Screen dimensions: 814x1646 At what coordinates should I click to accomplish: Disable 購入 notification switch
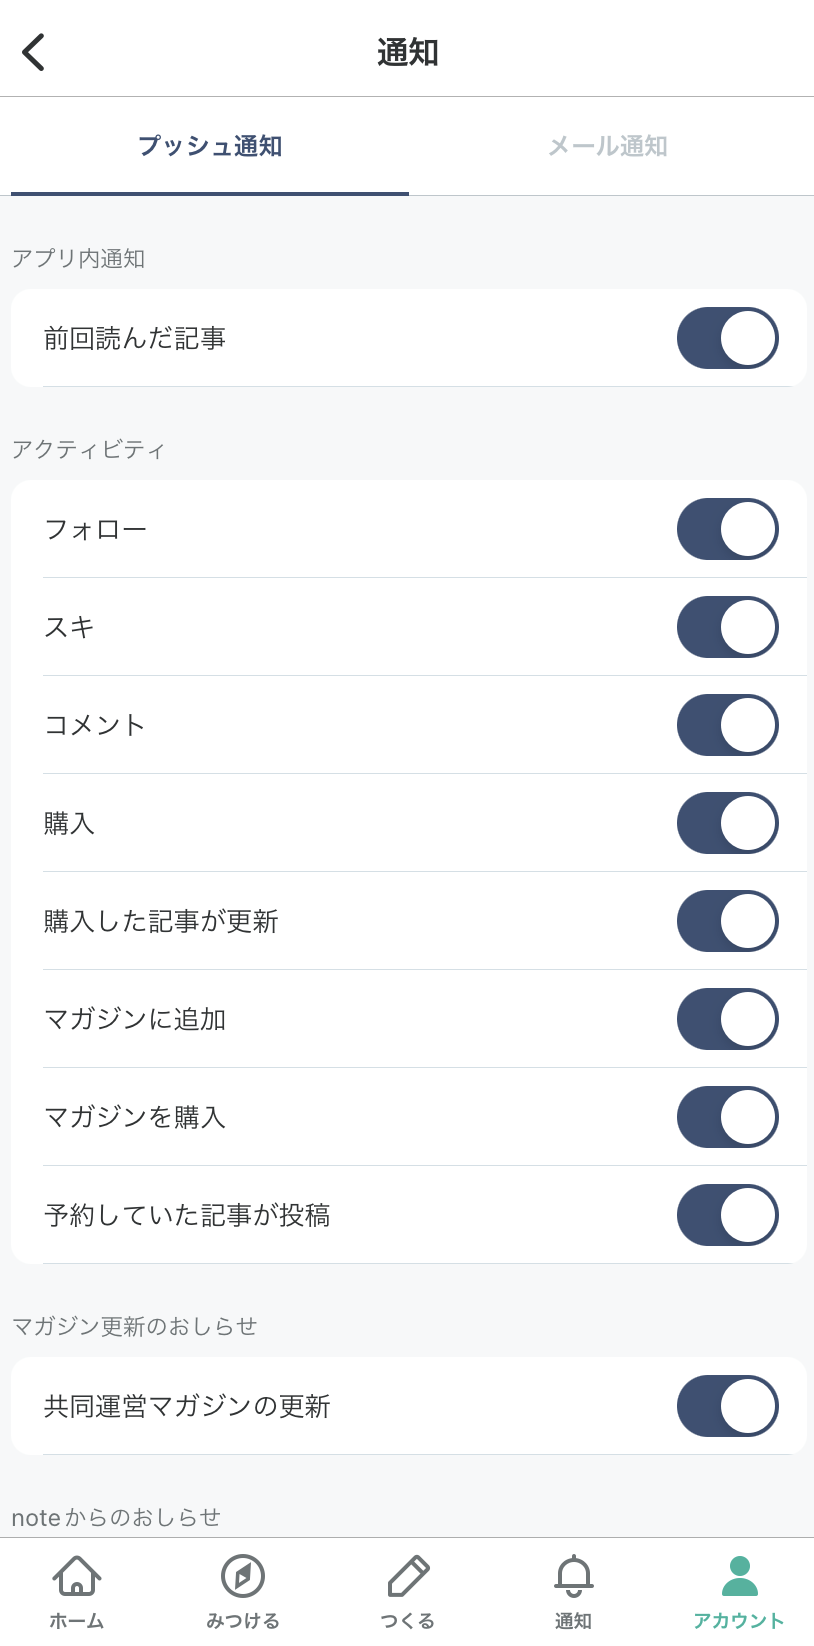(727, 823)
